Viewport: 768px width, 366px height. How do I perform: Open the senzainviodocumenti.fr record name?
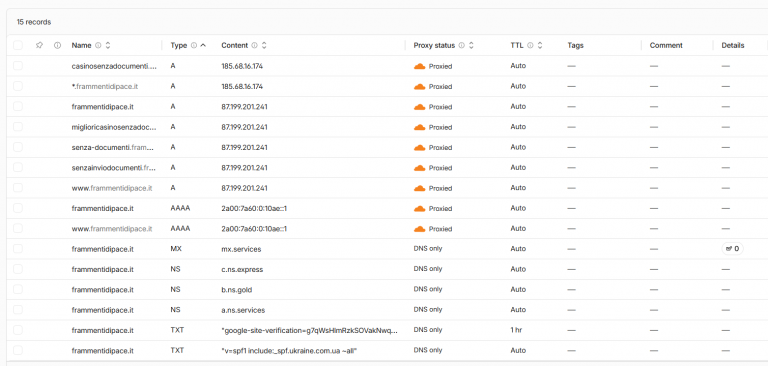click(114, 168)
